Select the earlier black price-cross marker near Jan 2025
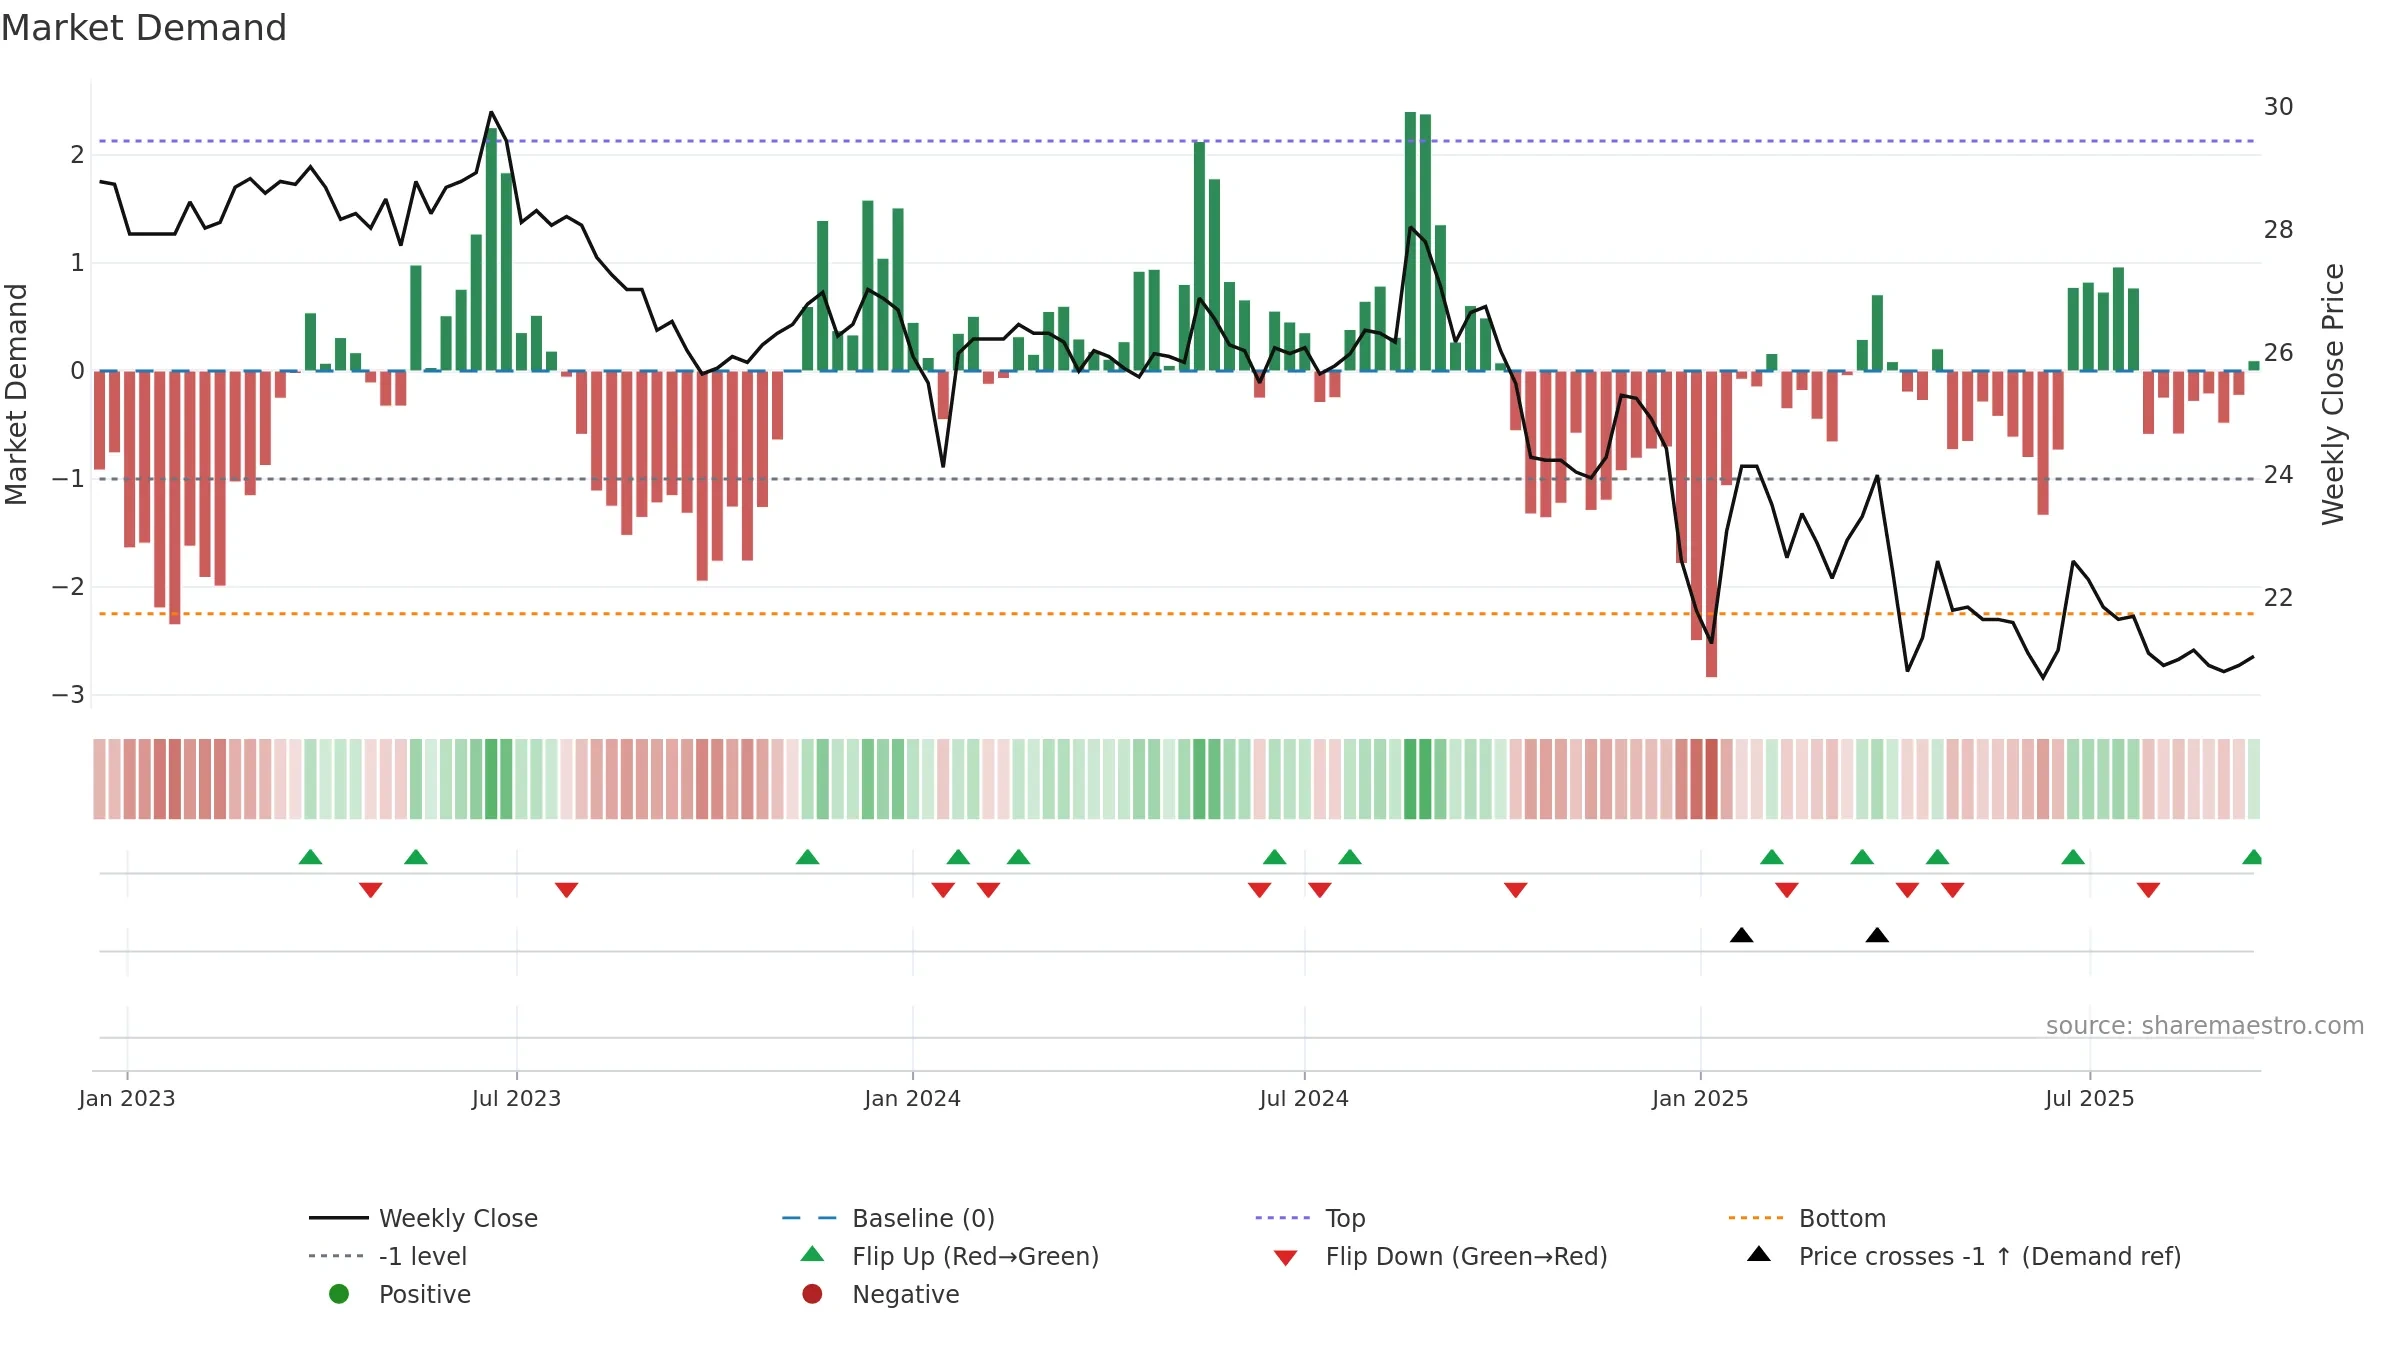 pyautogui.click(x=1741, y=935)
